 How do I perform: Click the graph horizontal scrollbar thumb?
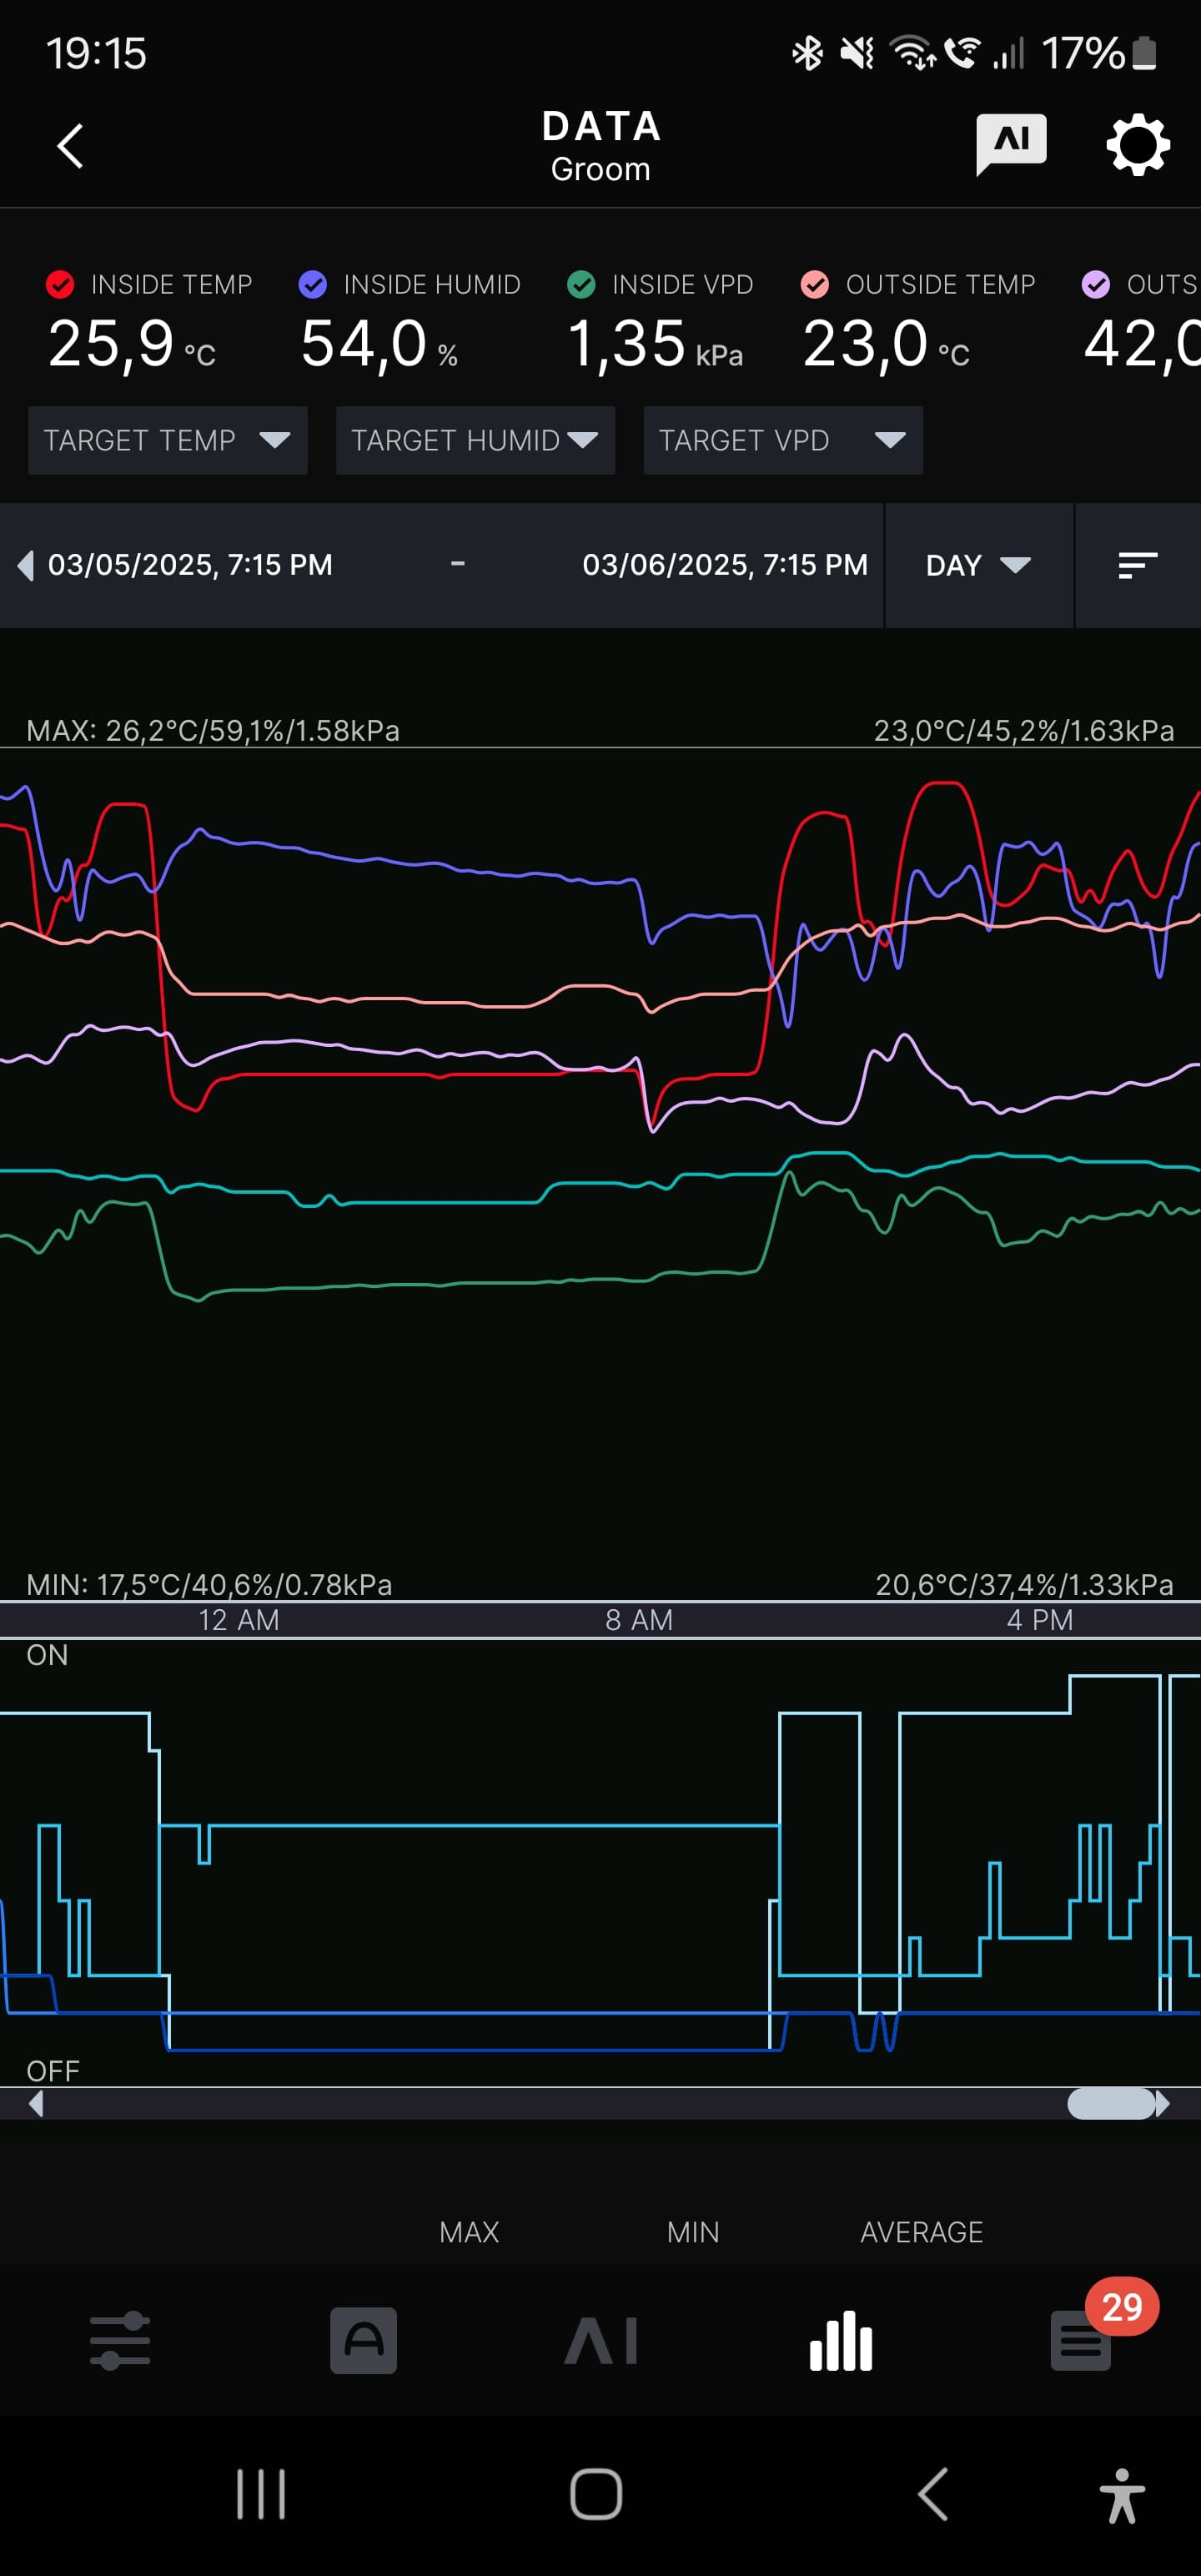[x=1111, y=2104]
